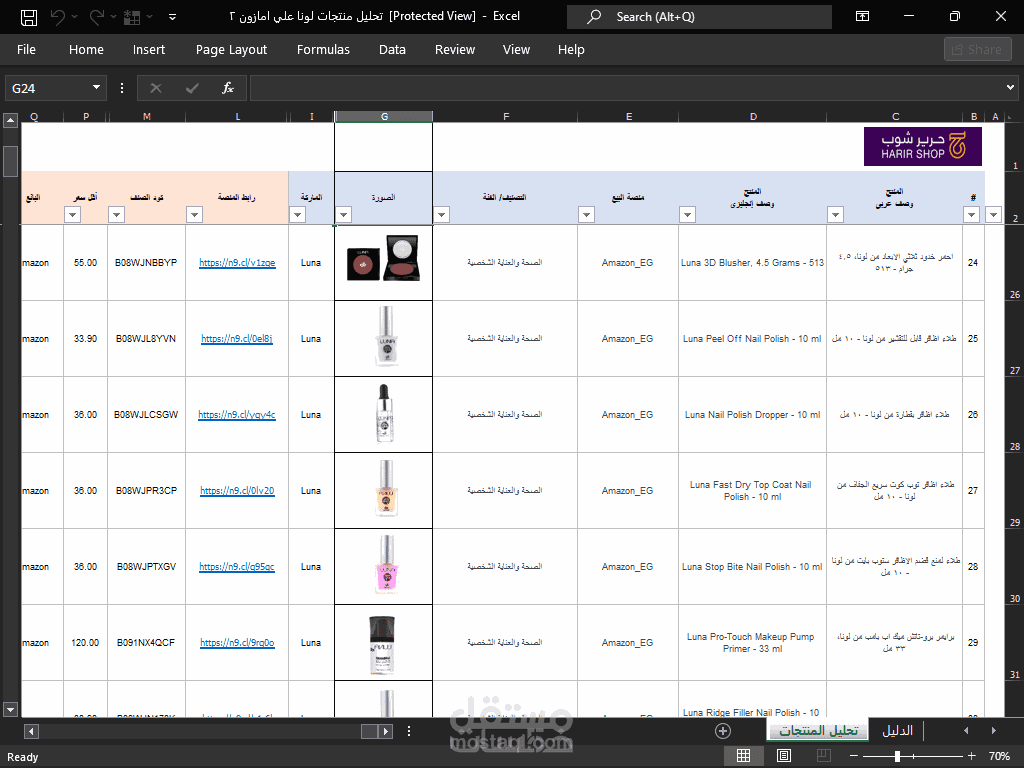Click the Save icon in title bar
The width and height of the screenshot is (1024, 768).
tap(29, 17)
